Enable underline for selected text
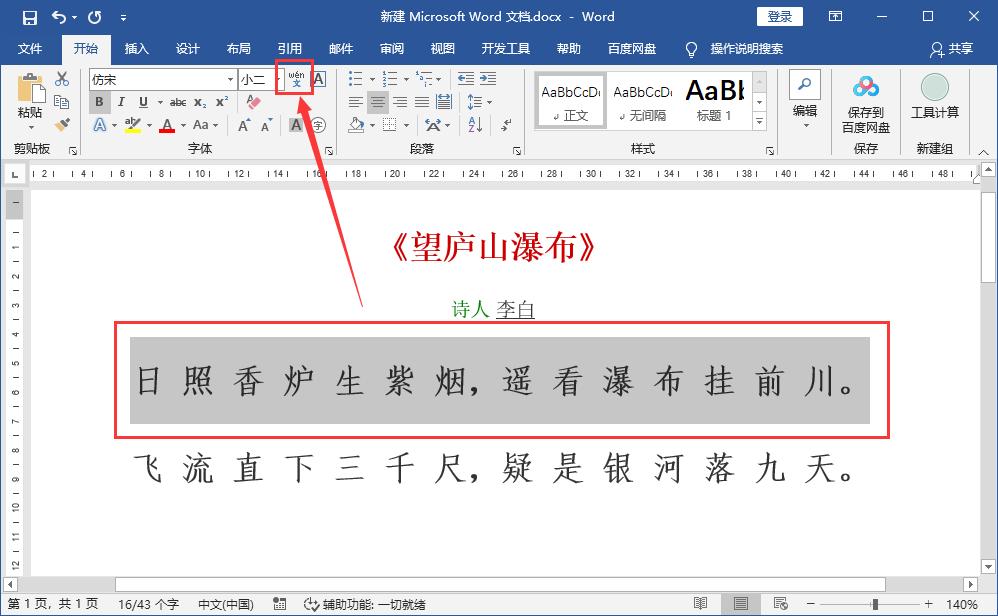Screen dimensions: 998x616 click(141, 102)
